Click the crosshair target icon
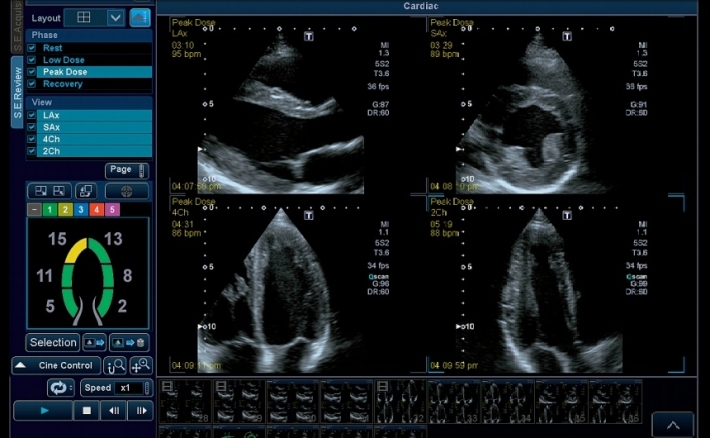Viewport: 710px width, 438px height. tap(127, 190)
